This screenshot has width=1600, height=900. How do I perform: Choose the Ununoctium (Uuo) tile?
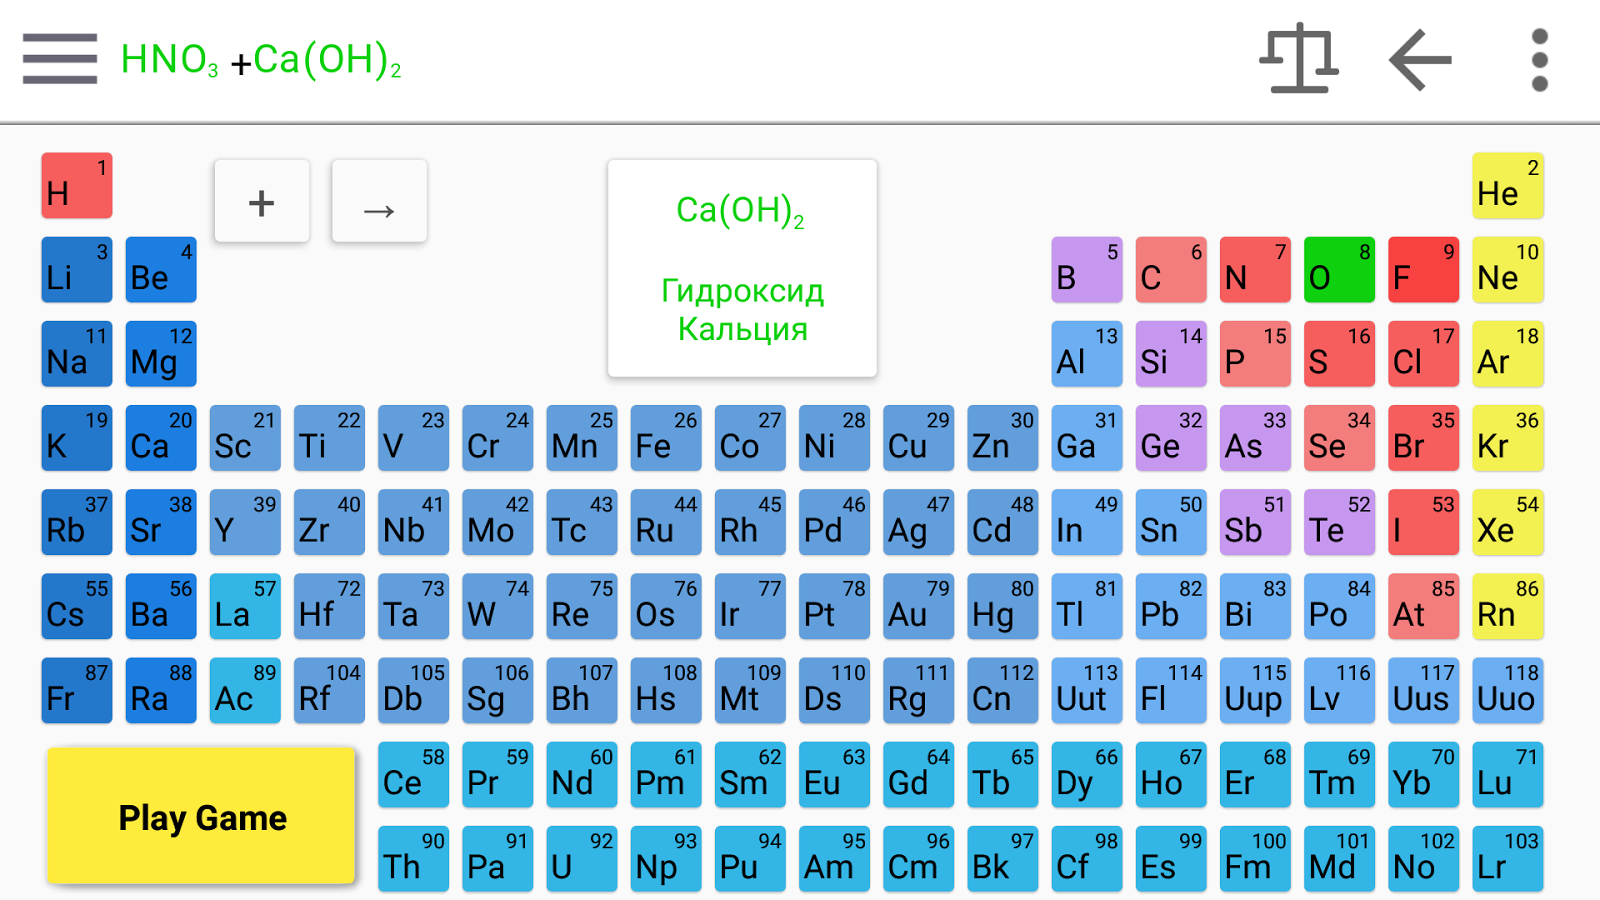1508,690
